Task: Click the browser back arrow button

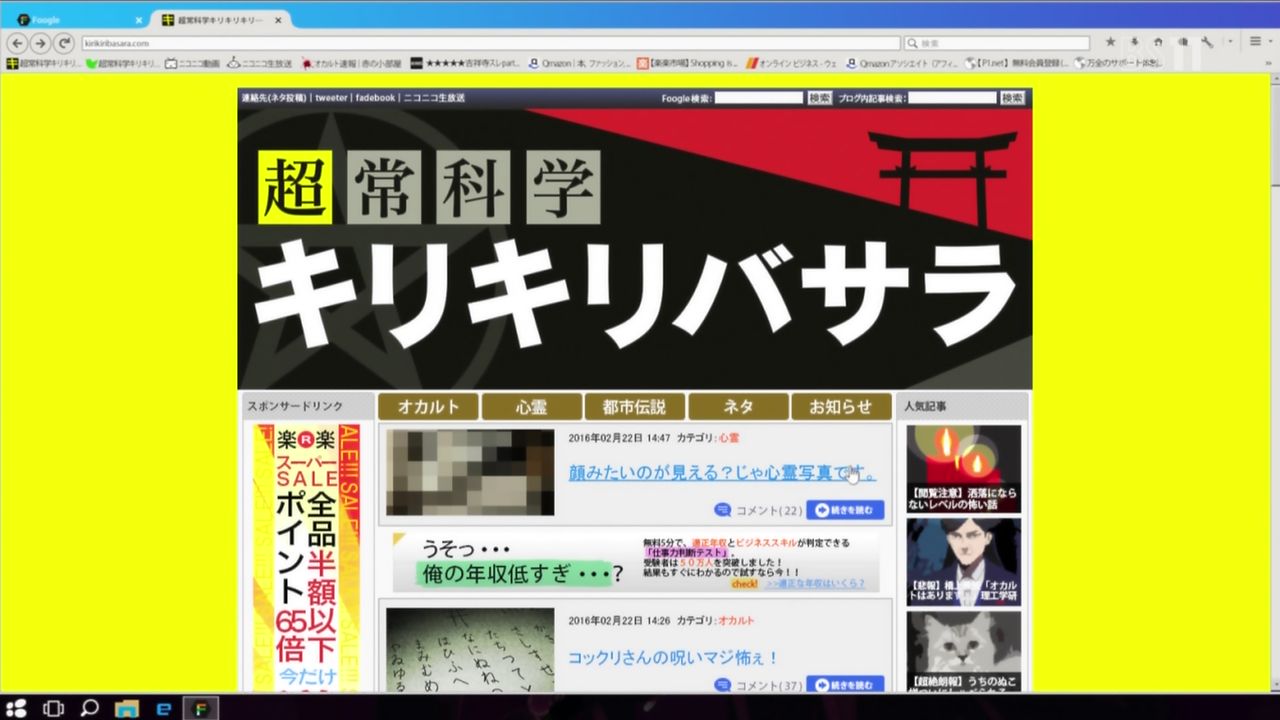Action: [17, 43]
